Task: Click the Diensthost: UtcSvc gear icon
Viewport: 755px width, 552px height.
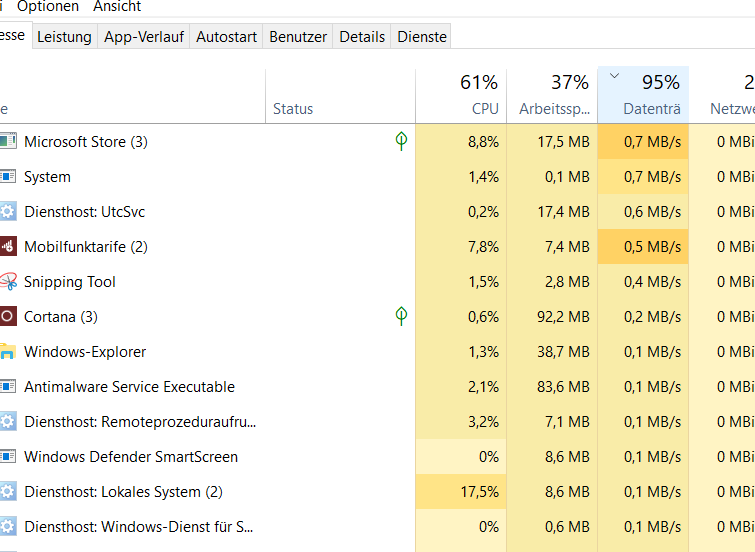Action: pyautogui.click(x=8, y=211)
